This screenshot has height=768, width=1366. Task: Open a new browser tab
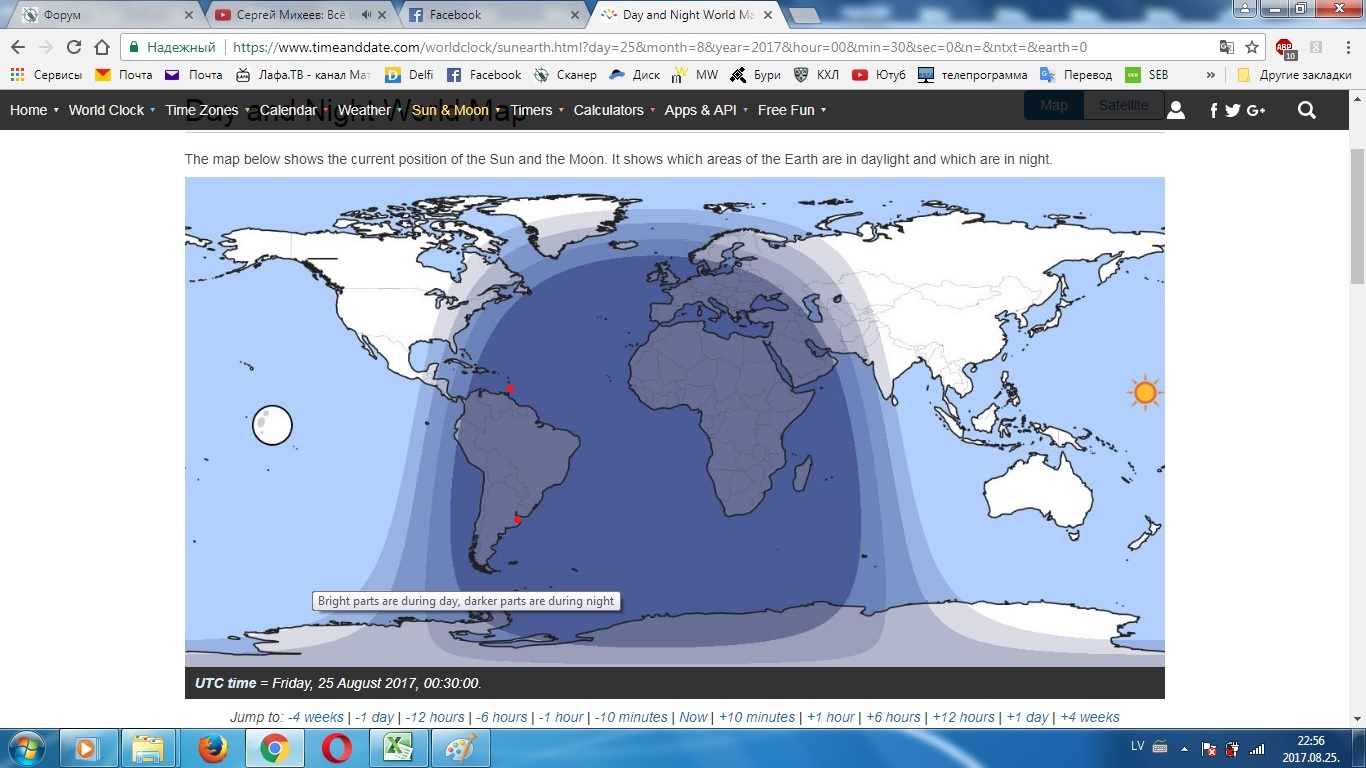click(804, 16)
